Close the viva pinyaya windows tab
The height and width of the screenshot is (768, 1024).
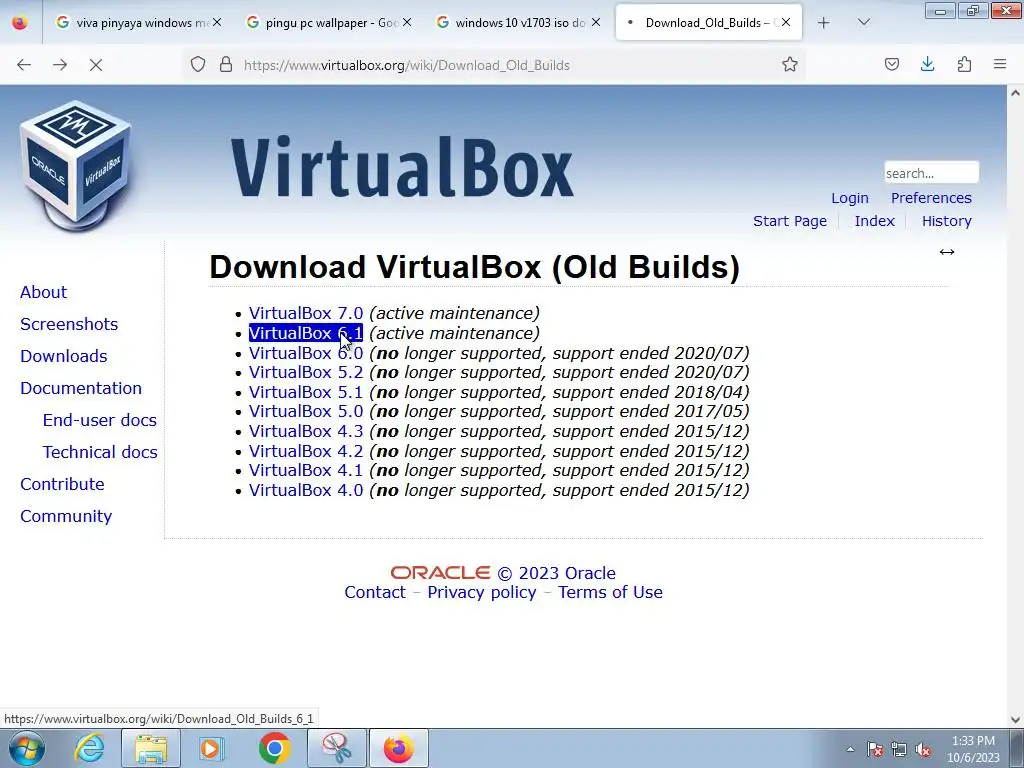pos(217,23)
